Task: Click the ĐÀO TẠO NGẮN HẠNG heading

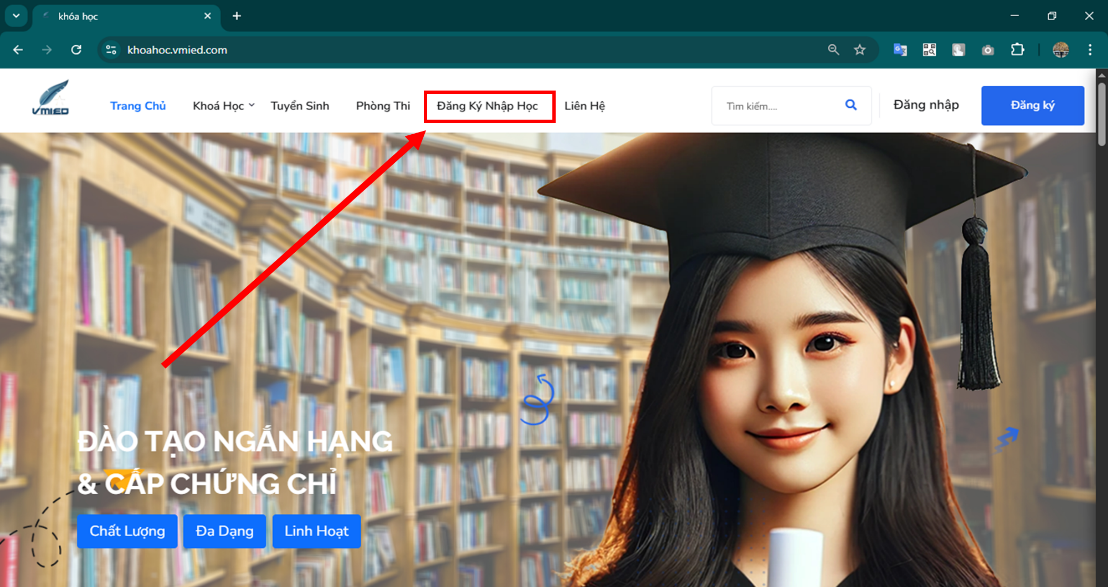Action: click(235, 441)
